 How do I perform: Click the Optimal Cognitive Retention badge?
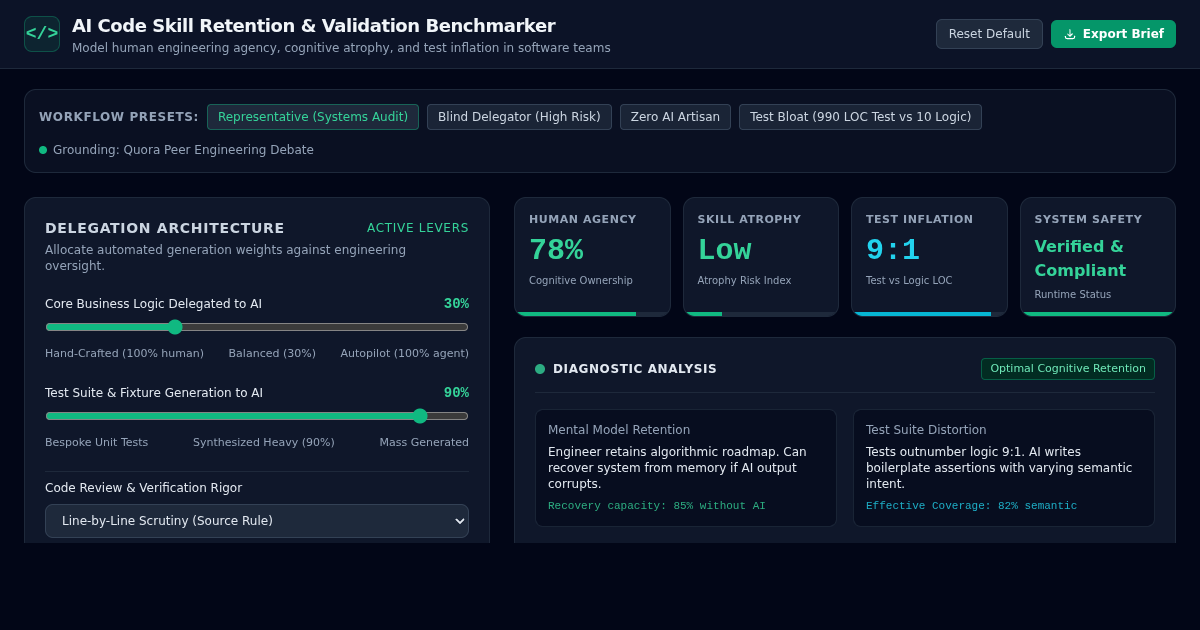click(1068, 369)
